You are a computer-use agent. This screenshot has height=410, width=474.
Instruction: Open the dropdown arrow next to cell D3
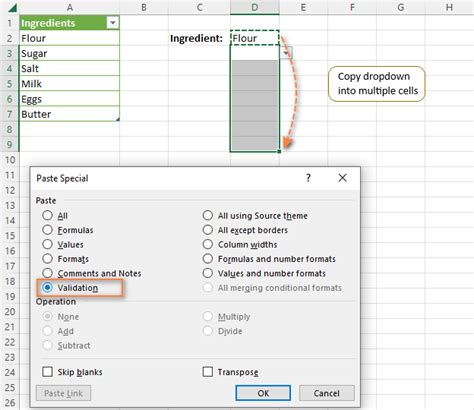pos(286,53)
